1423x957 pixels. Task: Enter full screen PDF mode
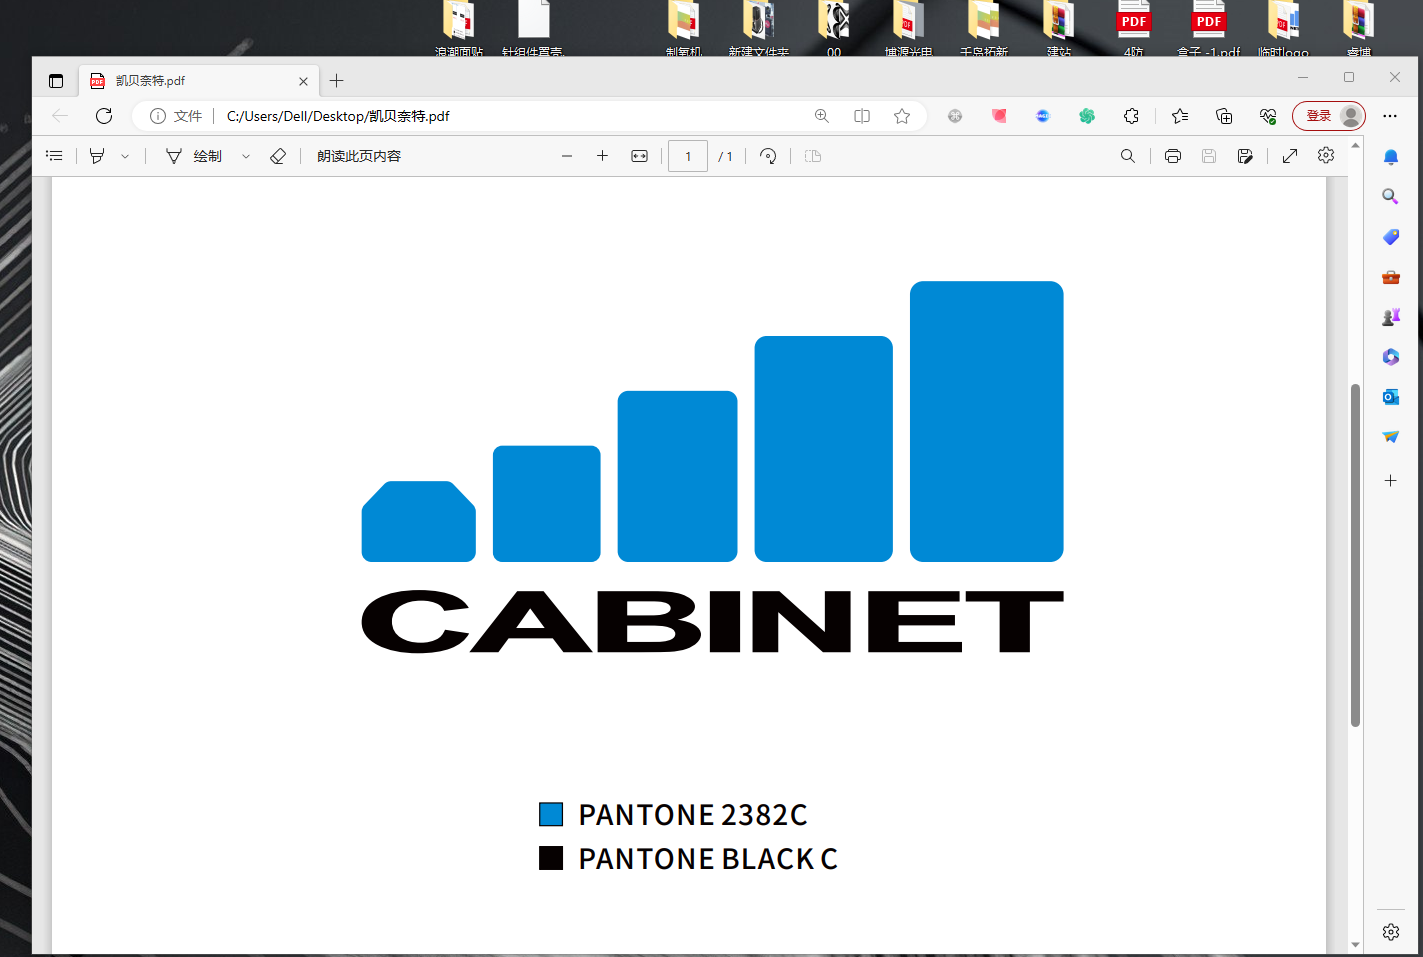click(1290, 156)
